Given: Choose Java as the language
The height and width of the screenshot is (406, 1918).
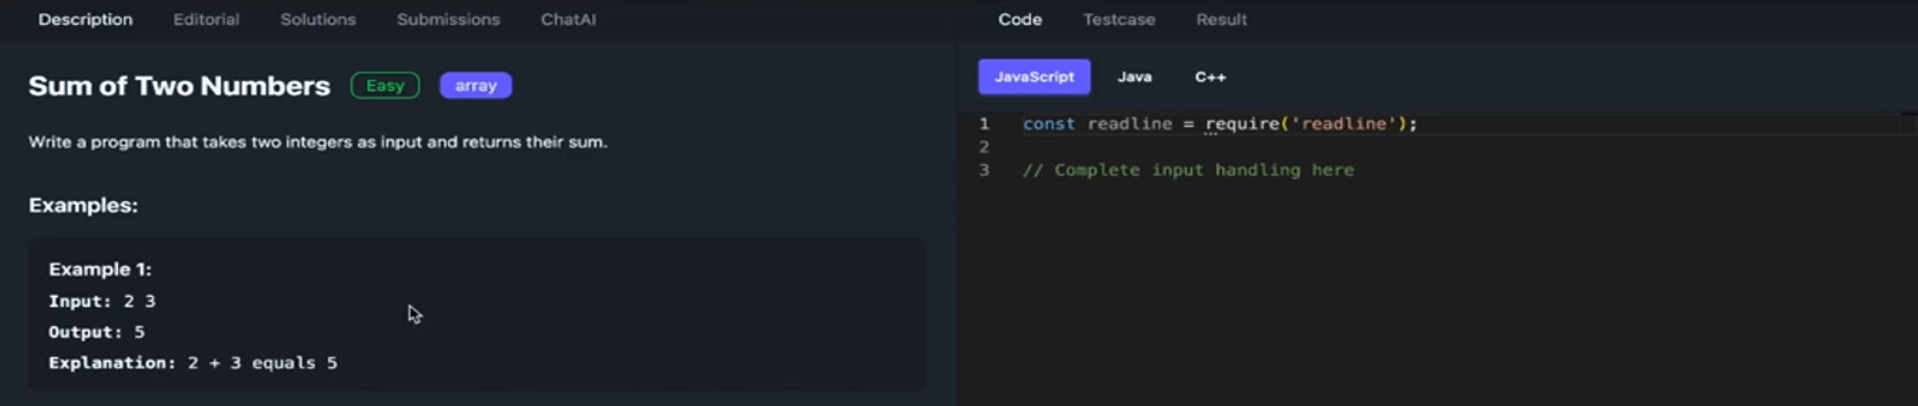Looking at the screenshot, I should pos(1134,77).
